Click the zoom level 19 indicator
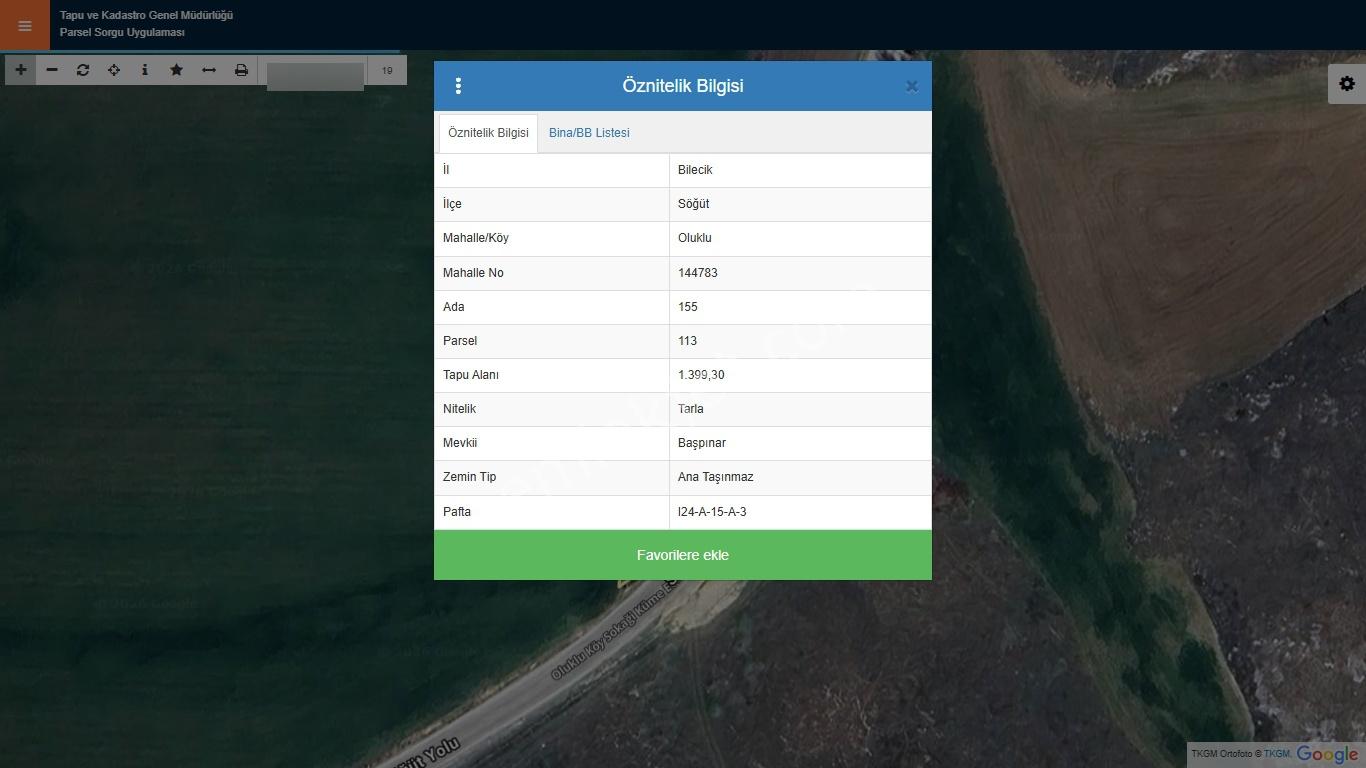 [x=387, y=70]
